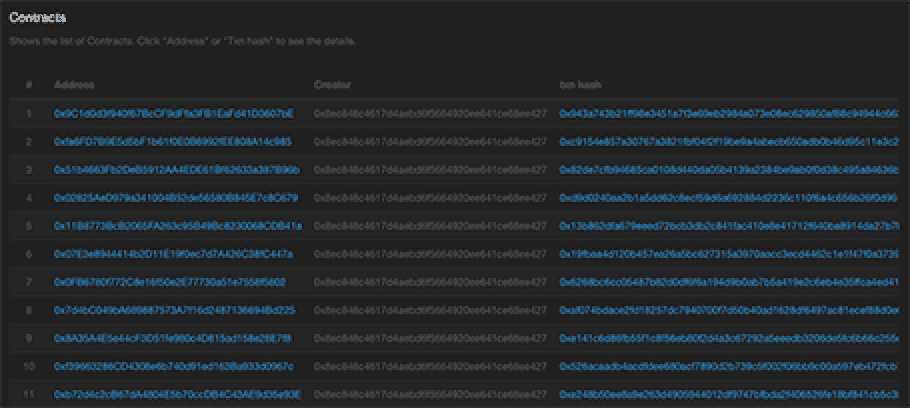Image resolution: width=910 pixels, height=408 pixels.
Task: Click the Creator column header
Action: pyautogui.click(x=330, y=85)
